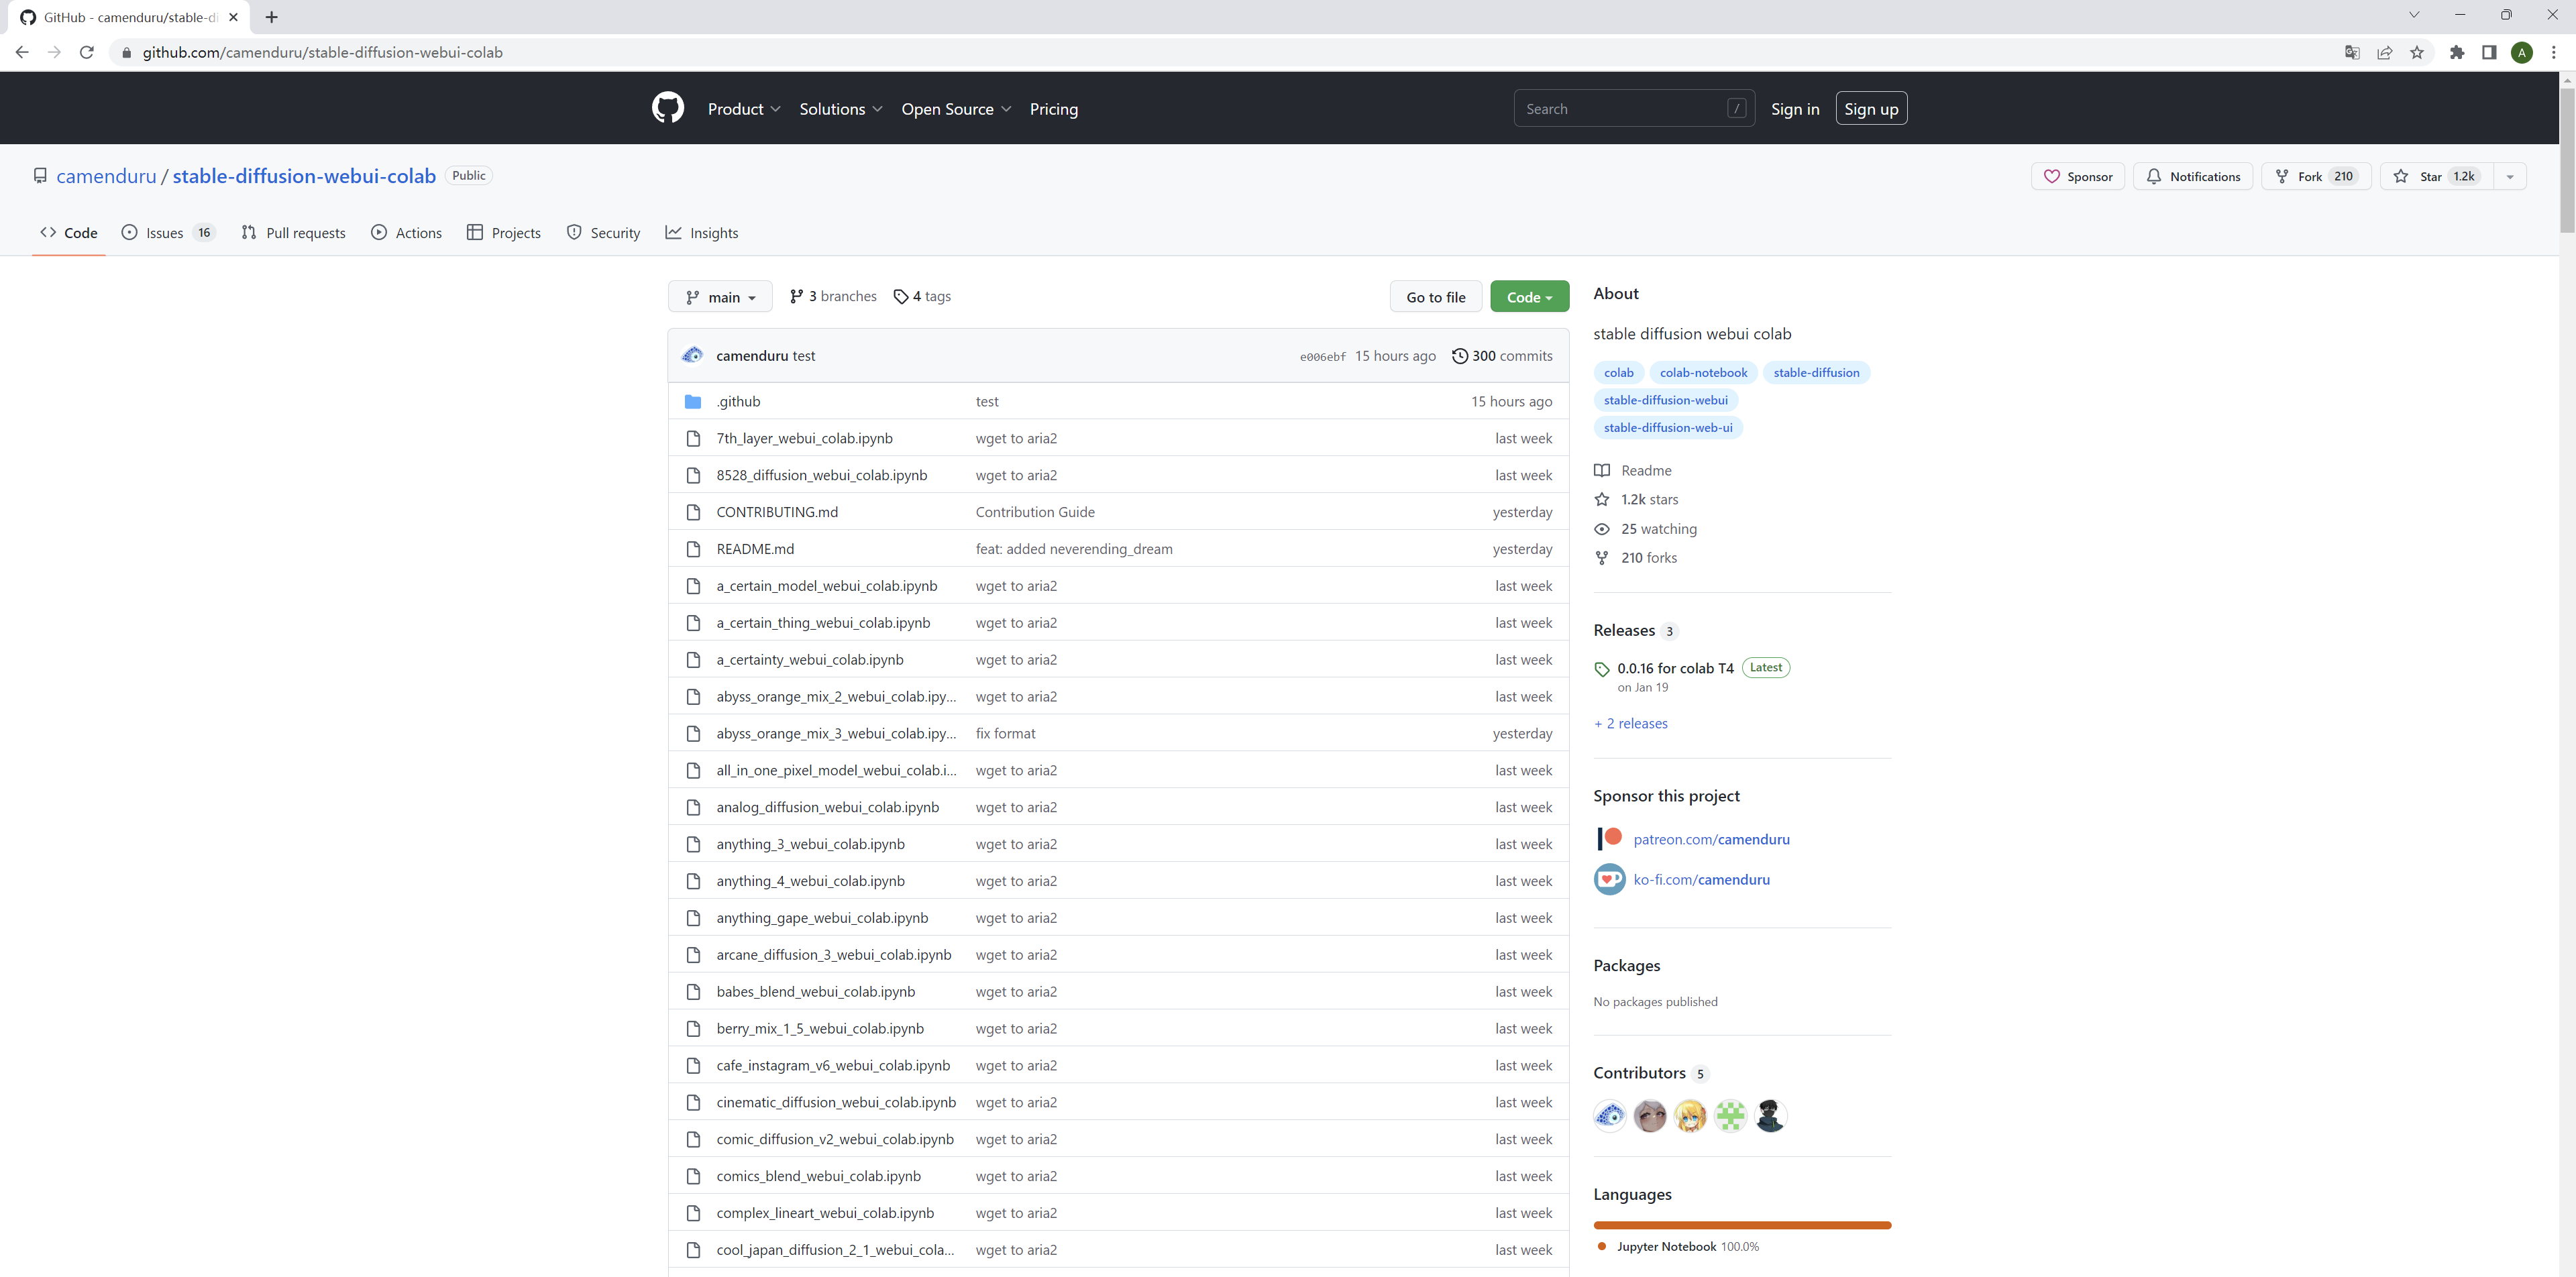Open the Chrome three-dot menu
This screenshot has height=1277, width=2576.
click(2554, 52)
